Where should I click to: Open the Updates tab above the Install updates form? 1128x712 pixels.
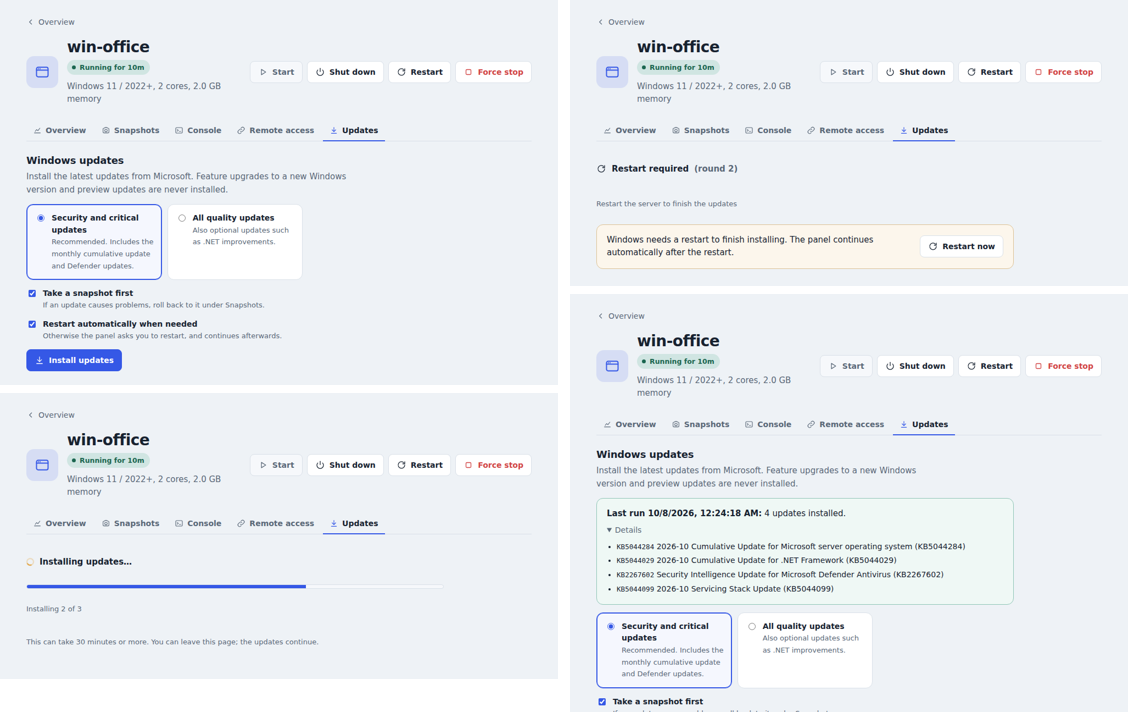pyautogui.click(x=354, y=131)
